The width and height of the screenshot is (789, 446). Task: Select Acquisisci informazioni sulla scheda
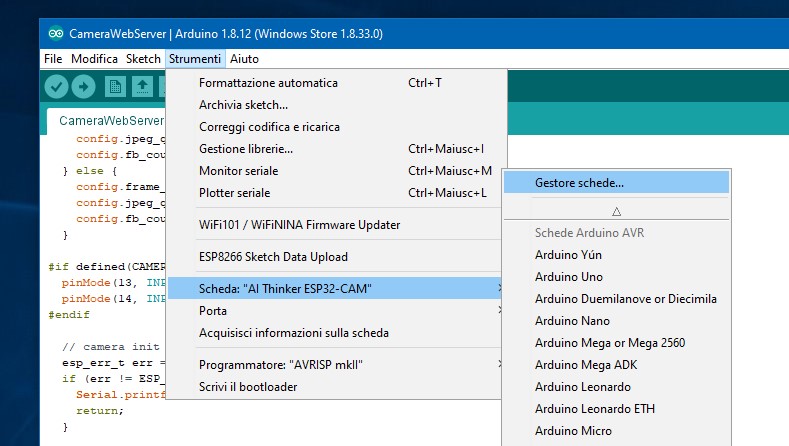(334, 333)
